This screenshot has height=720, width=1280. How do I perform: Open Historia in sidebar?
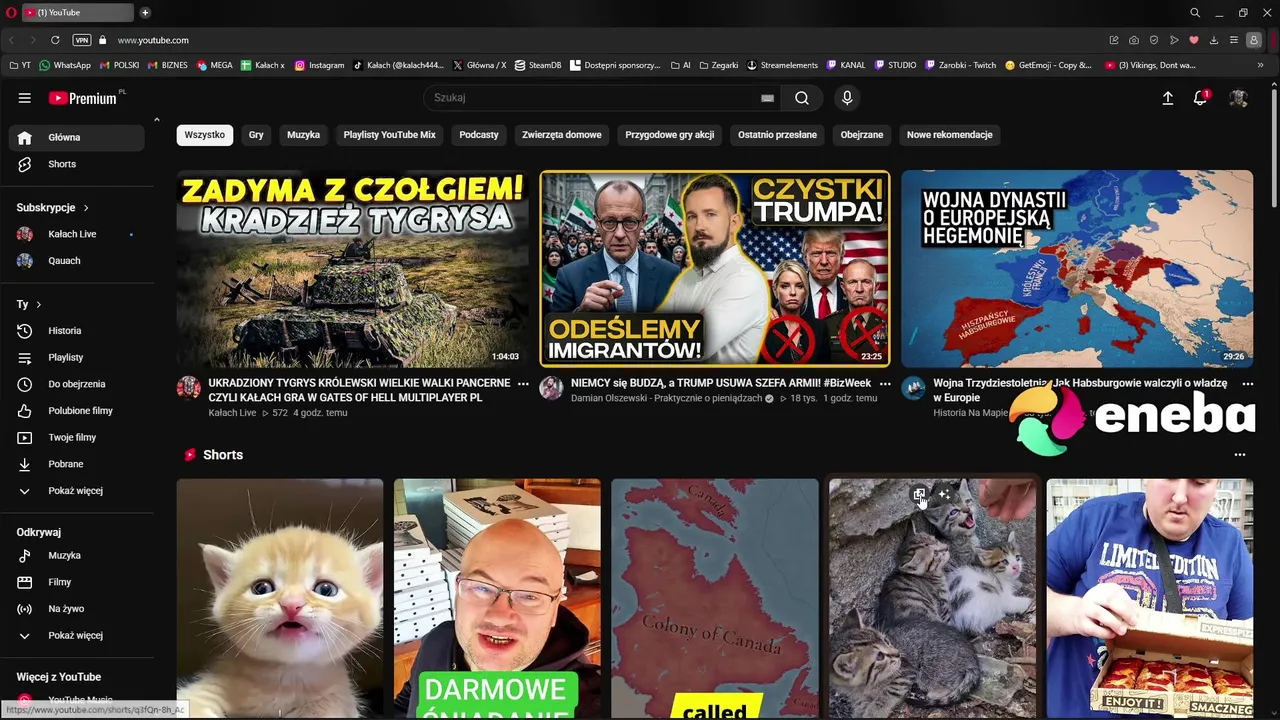pos(76,331)
